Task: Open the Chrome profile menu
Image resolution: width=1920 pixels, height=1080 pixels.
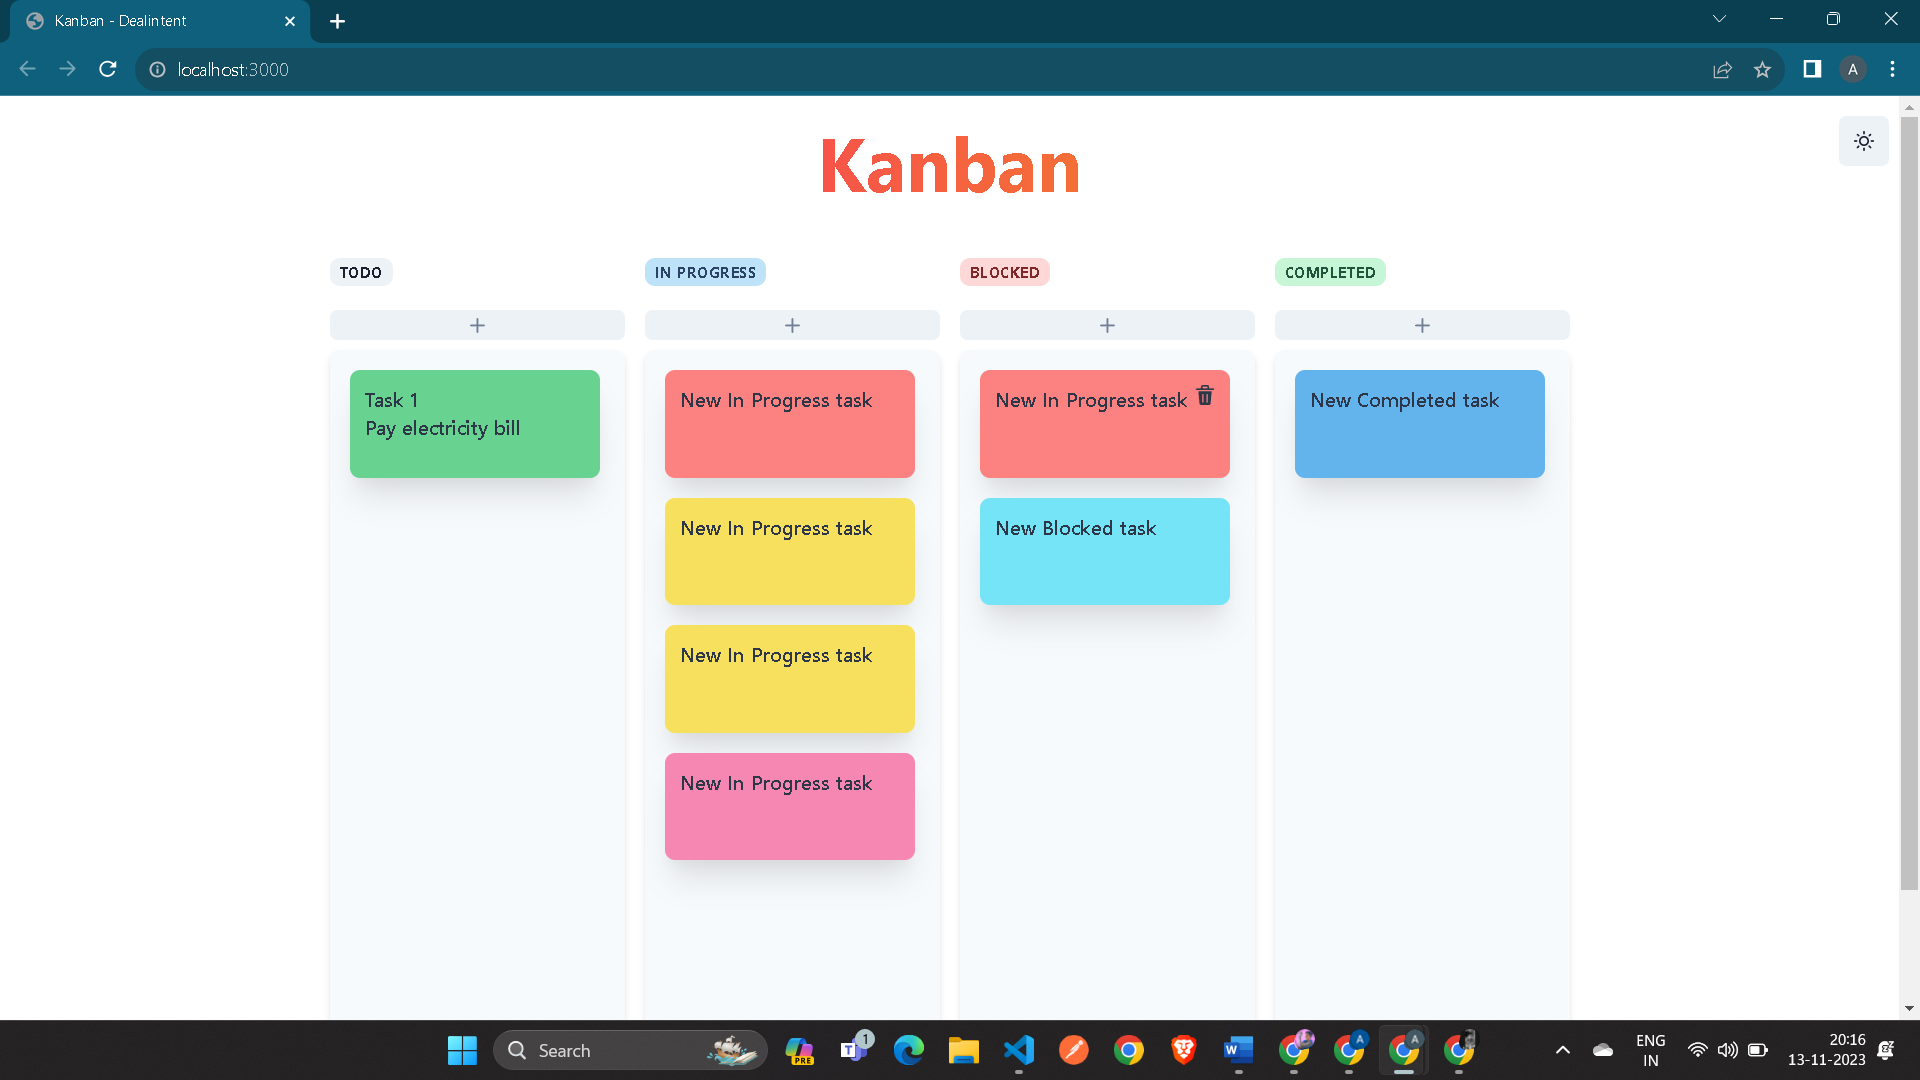Action: point(1853,69)
